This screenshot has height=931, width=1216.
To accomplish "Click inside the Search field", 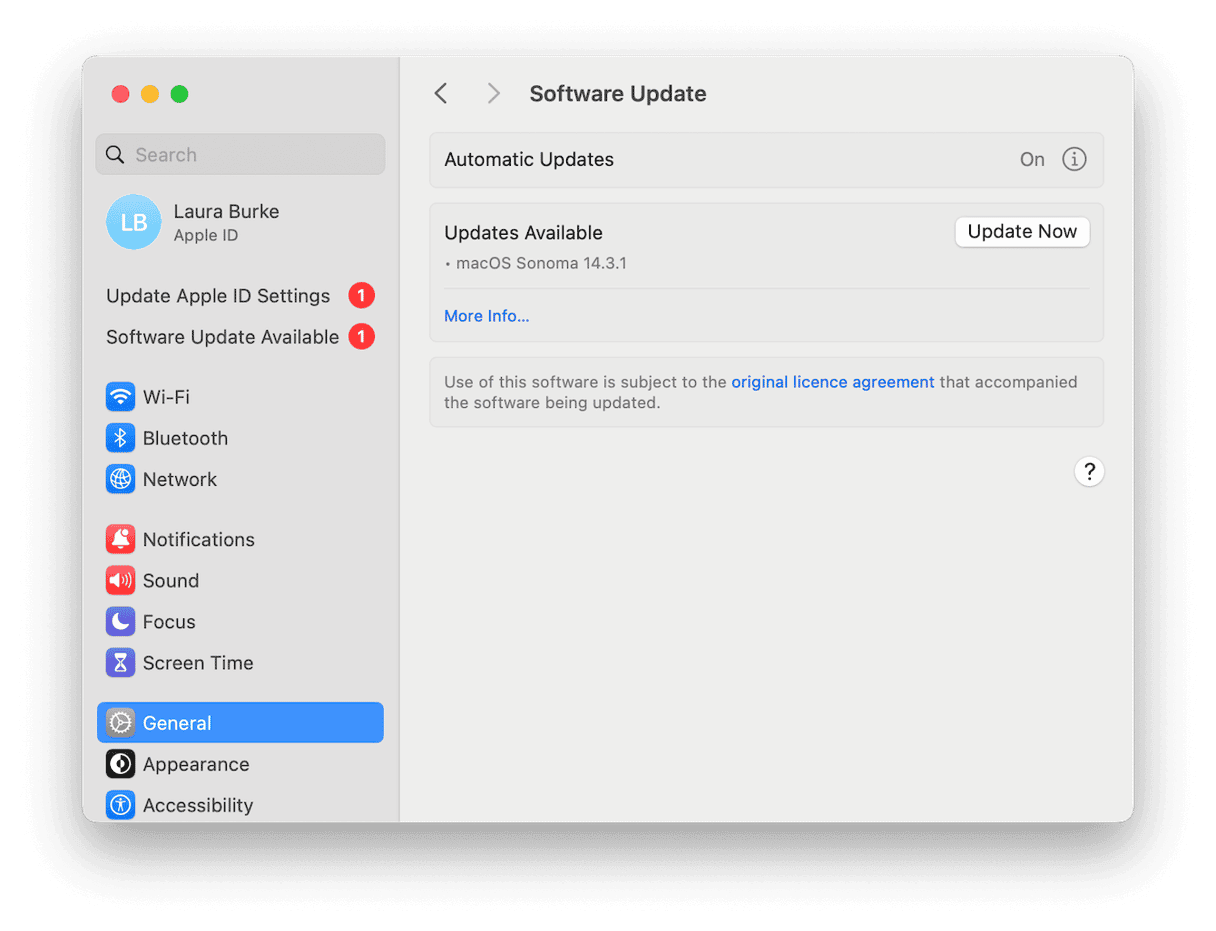I will 240,154.
